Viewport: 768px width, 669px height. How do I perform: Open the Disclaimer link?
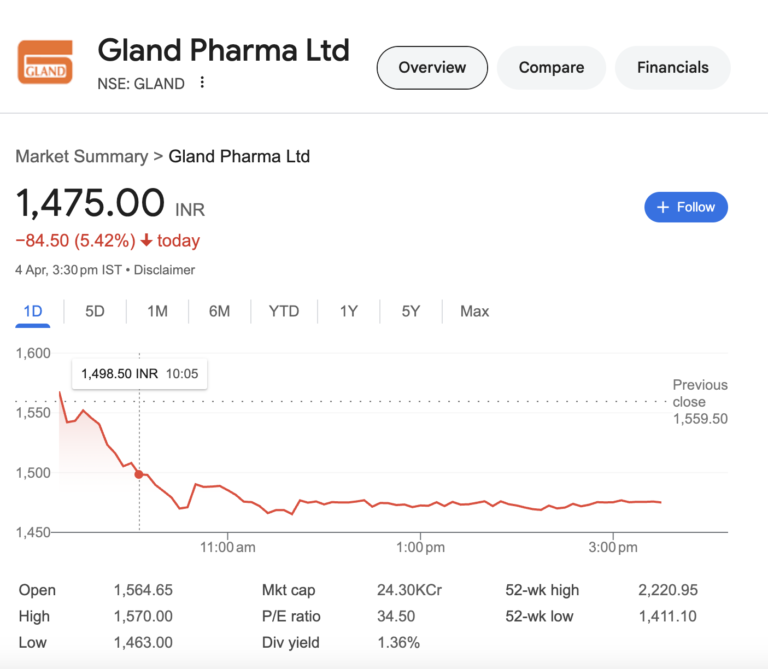(165, 270)
